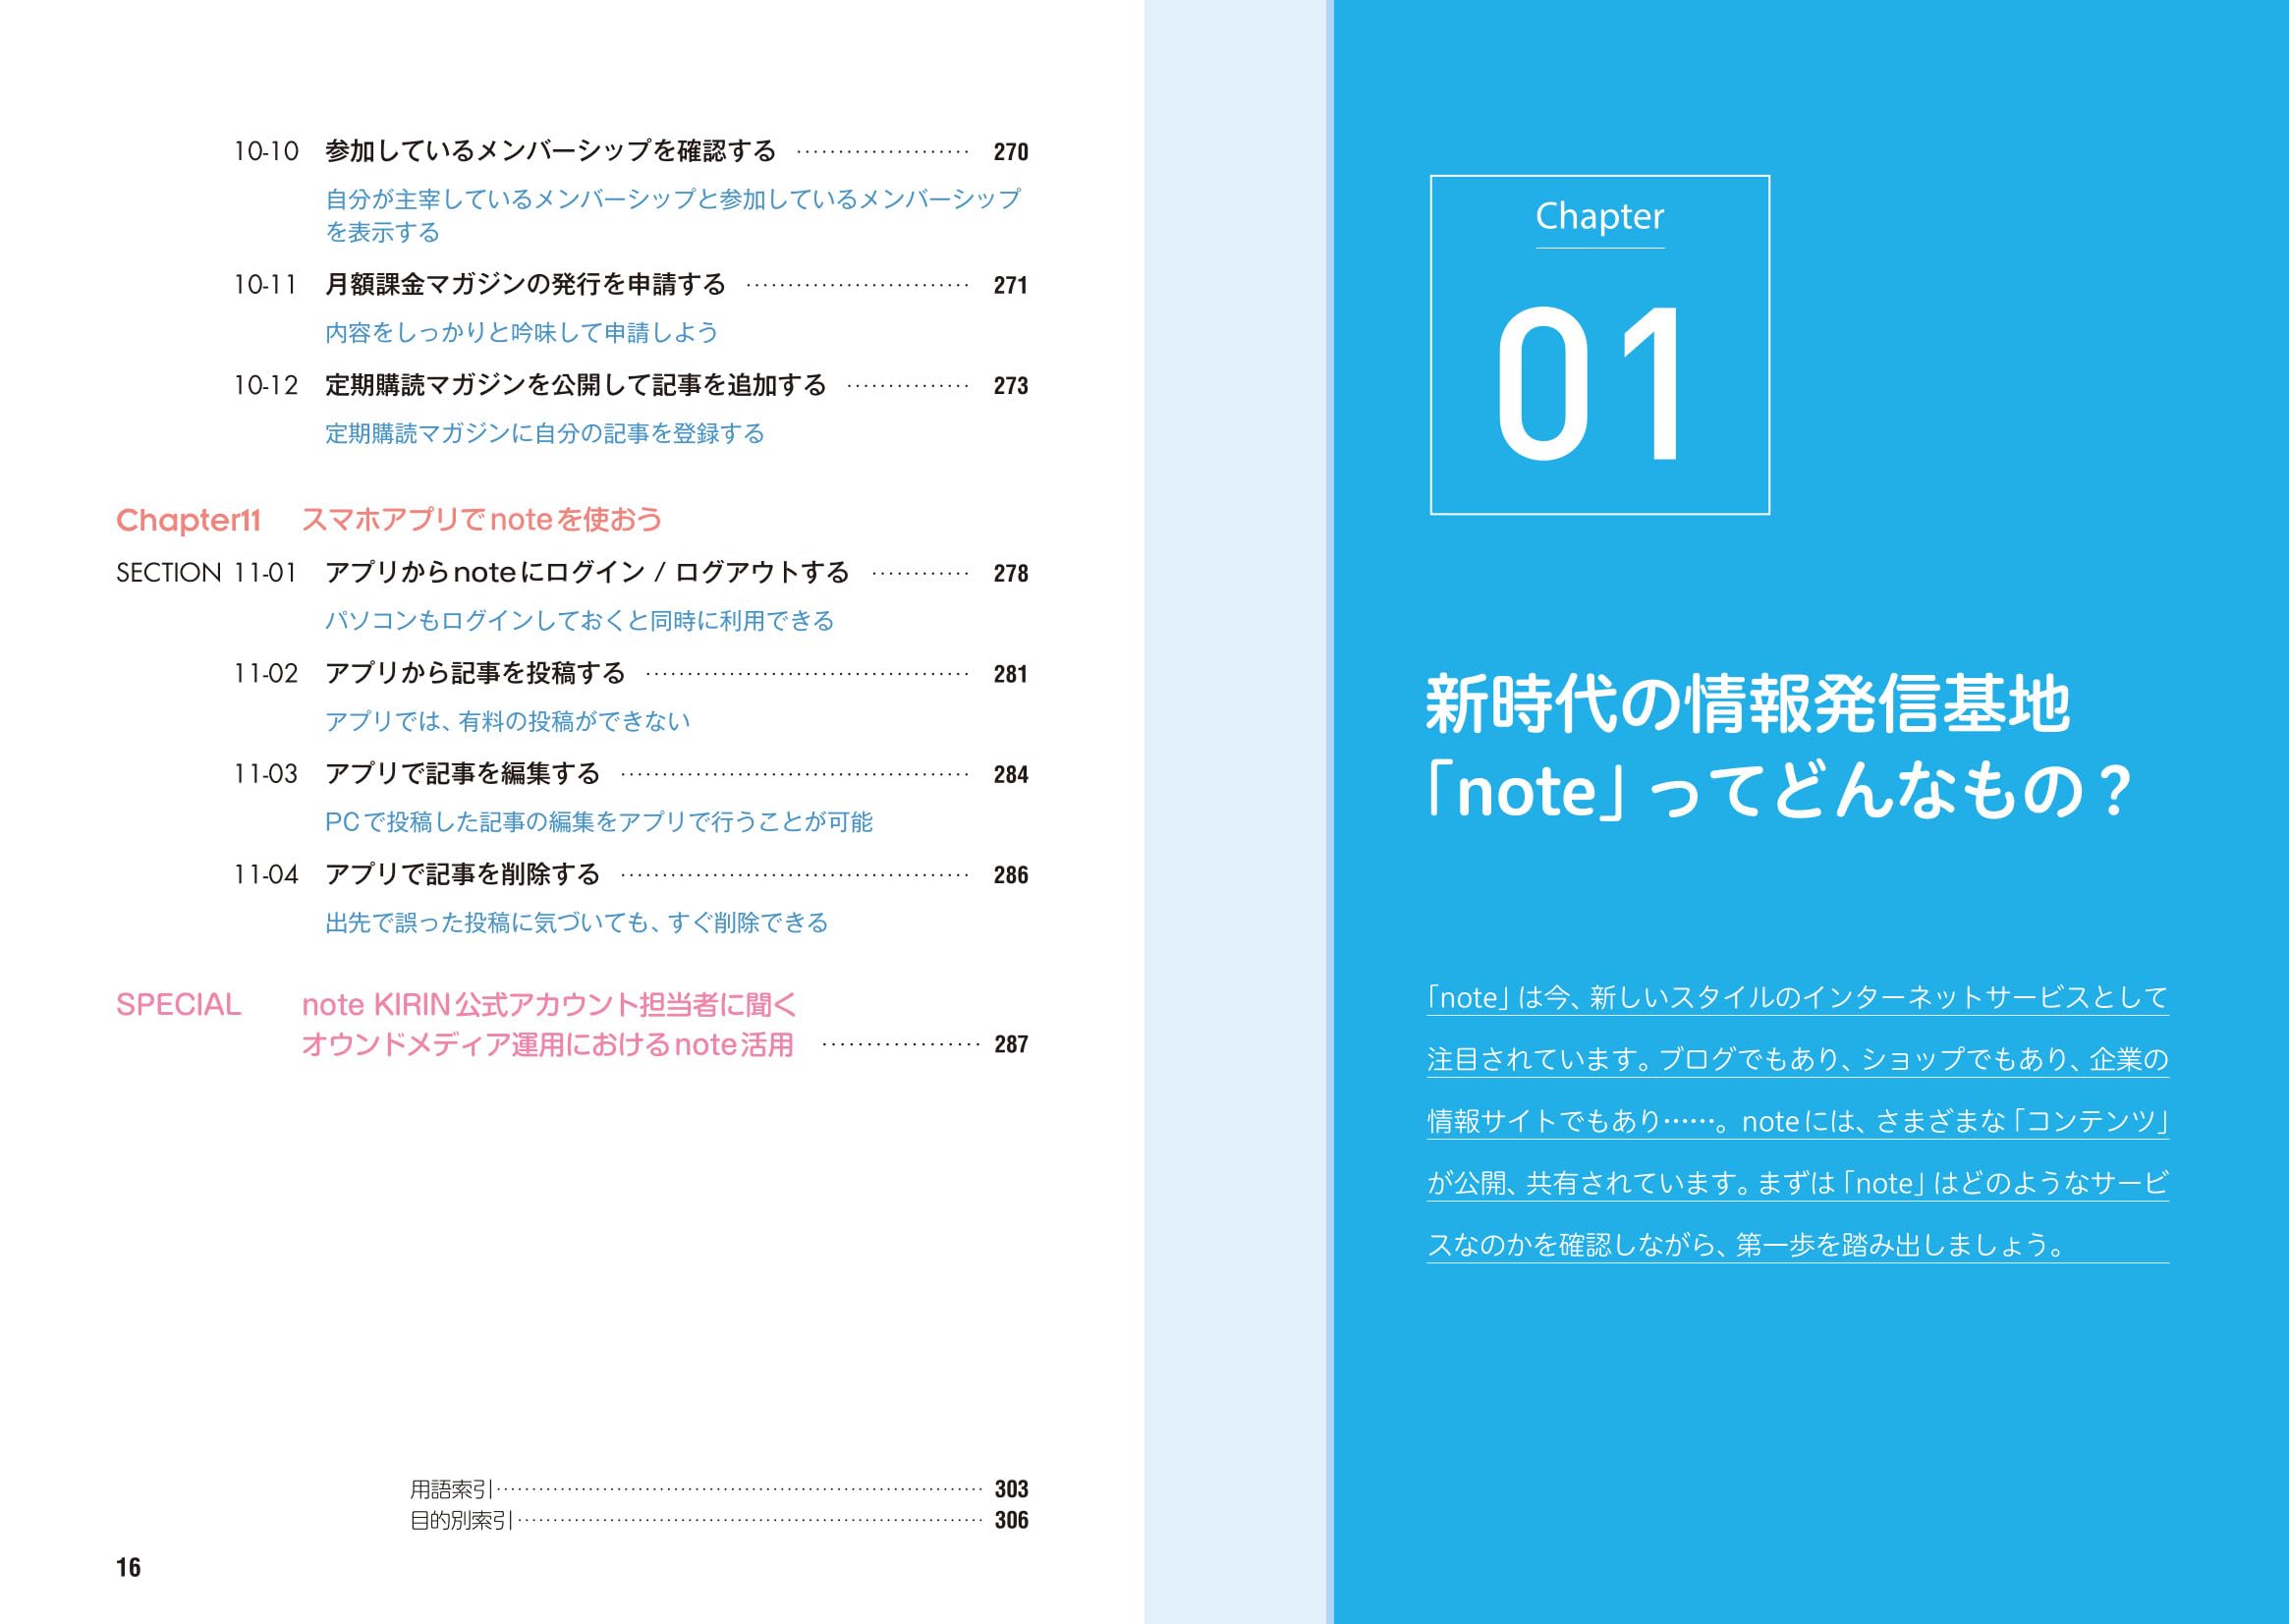The height and width of the screenshot is (1624, 2289).
Task: Click the SPECIAL label heading
Action: [178, 1005]
